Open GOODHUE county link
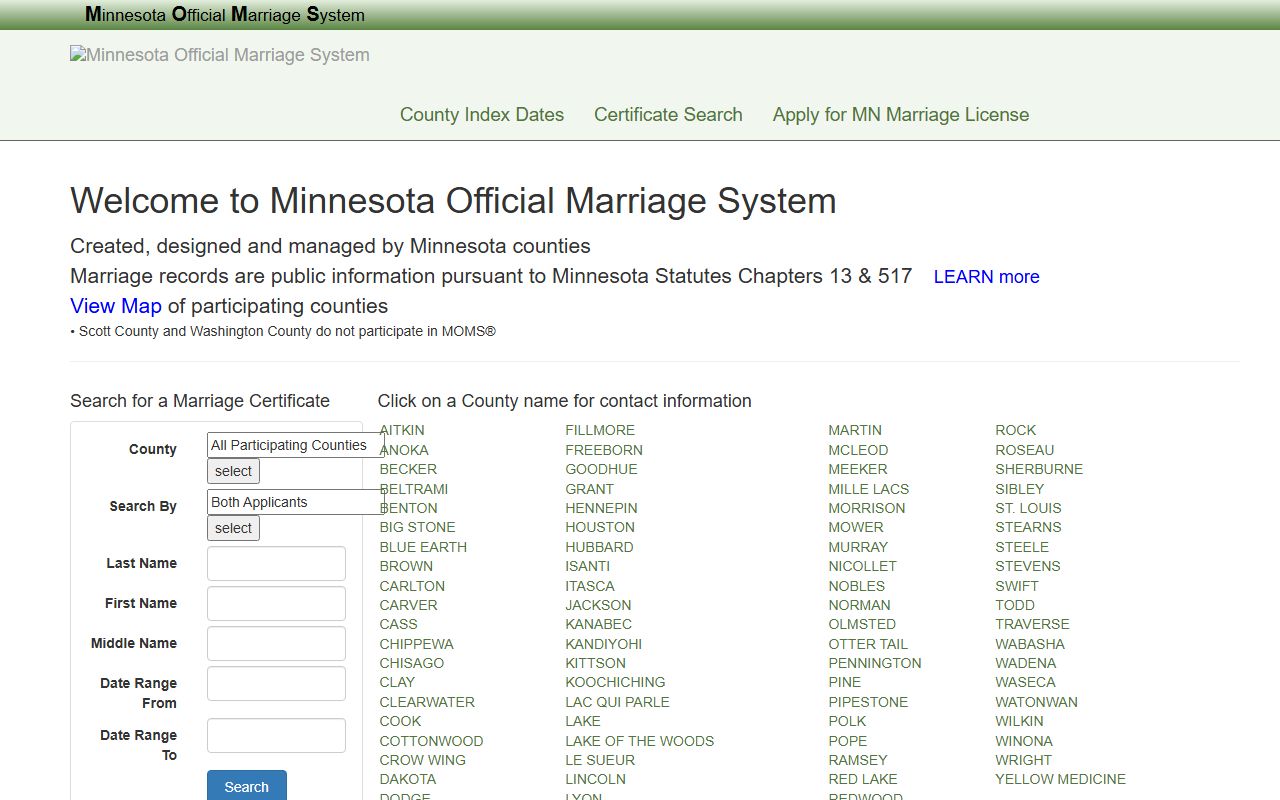Image resolution: width=1280 pixels, height=800 pixels. pyautogui.click(x=601, y=469)
